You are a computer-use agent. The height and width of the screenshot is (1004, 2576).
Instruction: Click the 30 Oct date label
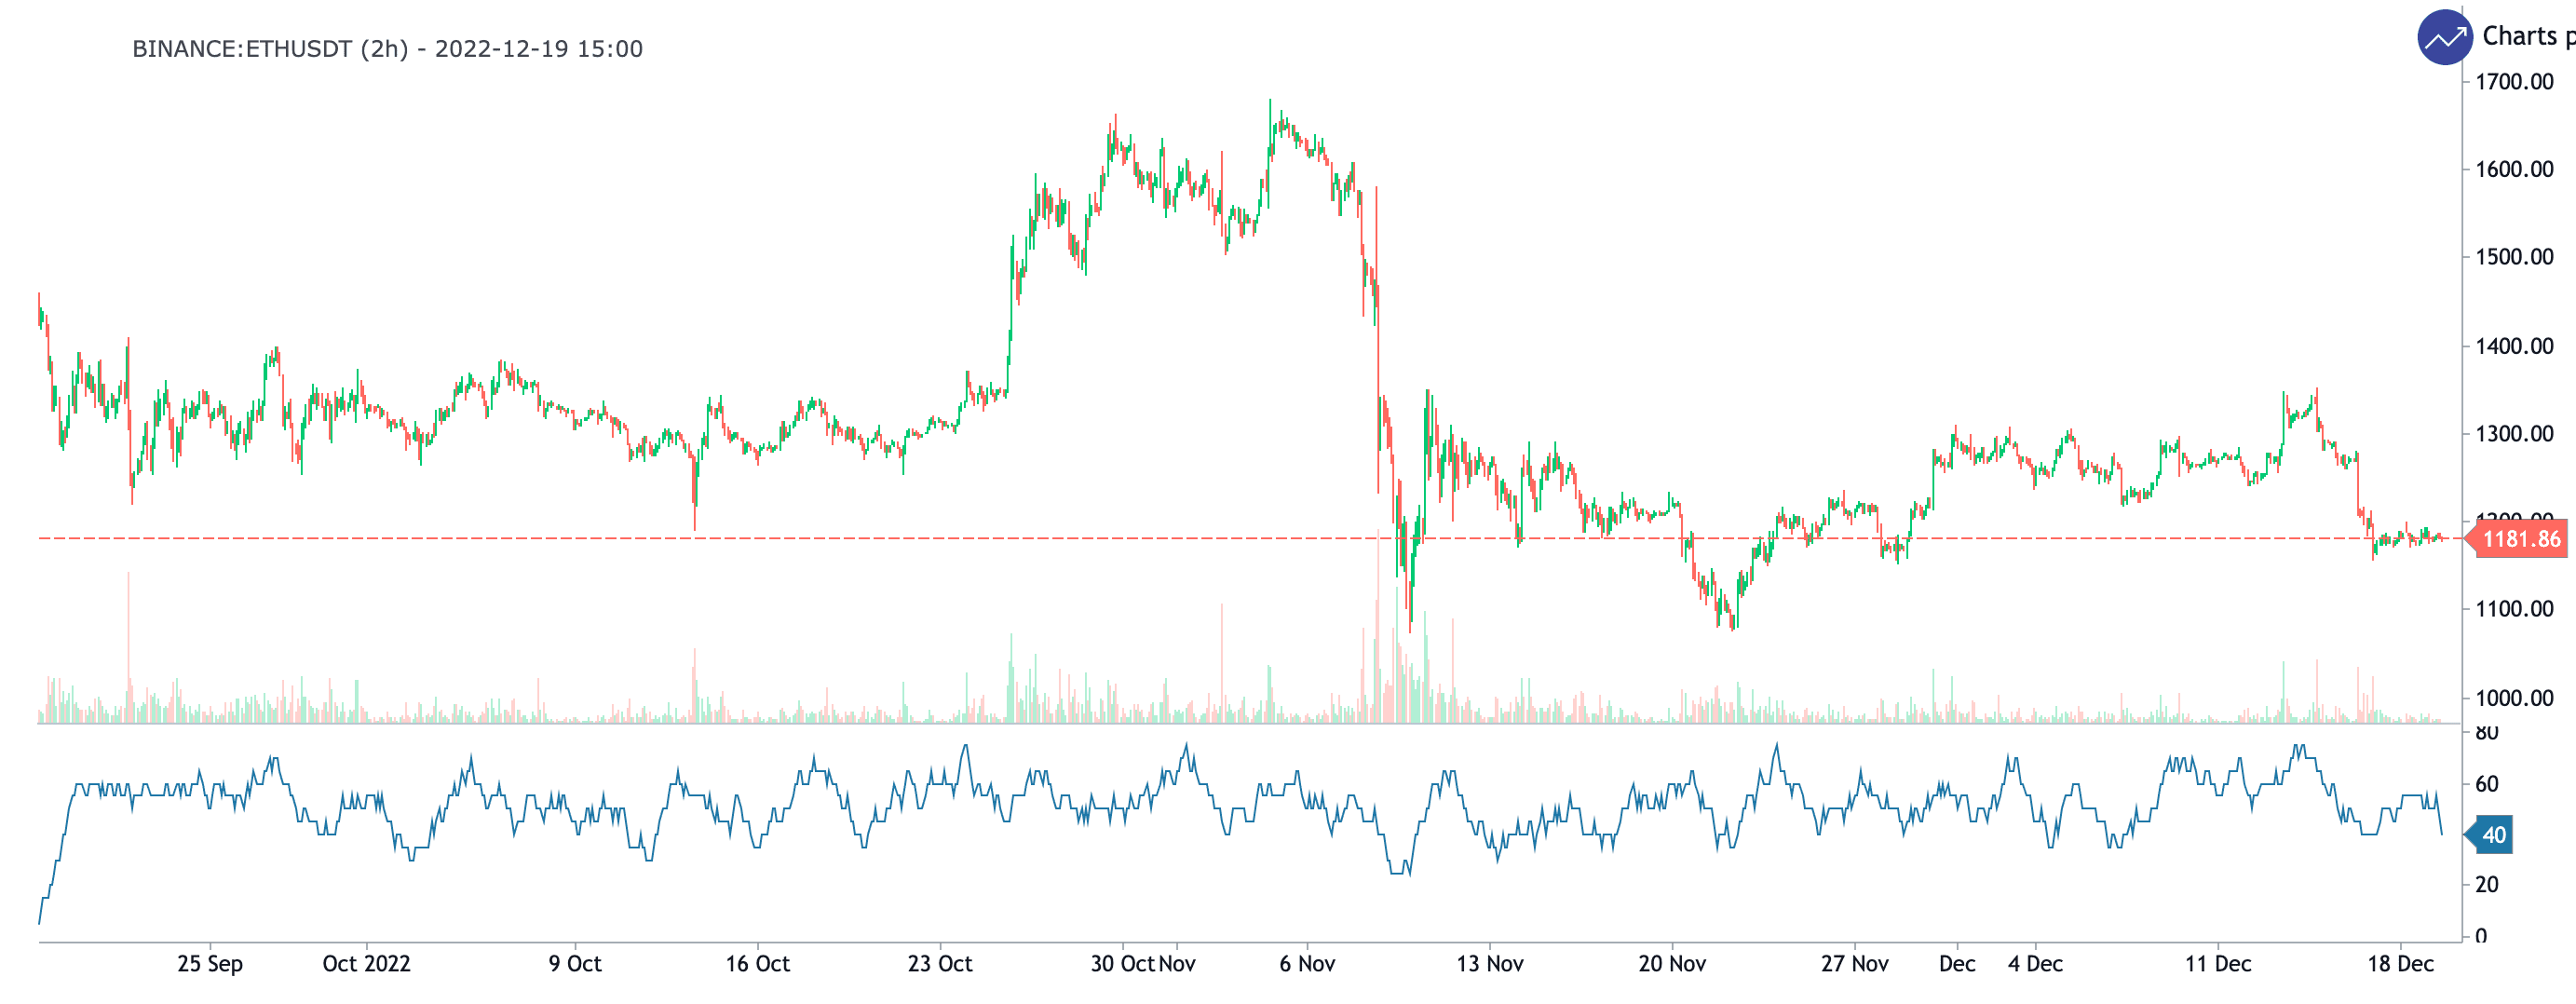click(1122, 964)
